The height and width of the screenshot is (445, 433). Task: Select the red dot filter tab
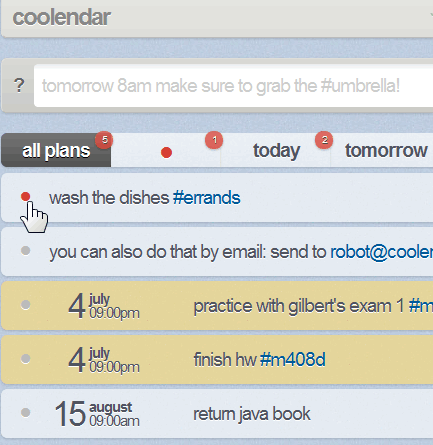coord(166,152)
